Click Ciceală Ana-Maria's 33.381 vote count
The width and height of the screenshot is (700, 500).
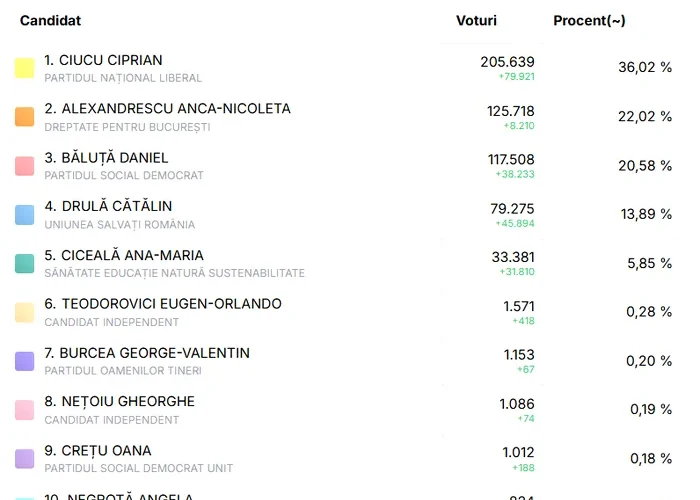[x=513, y=255]
